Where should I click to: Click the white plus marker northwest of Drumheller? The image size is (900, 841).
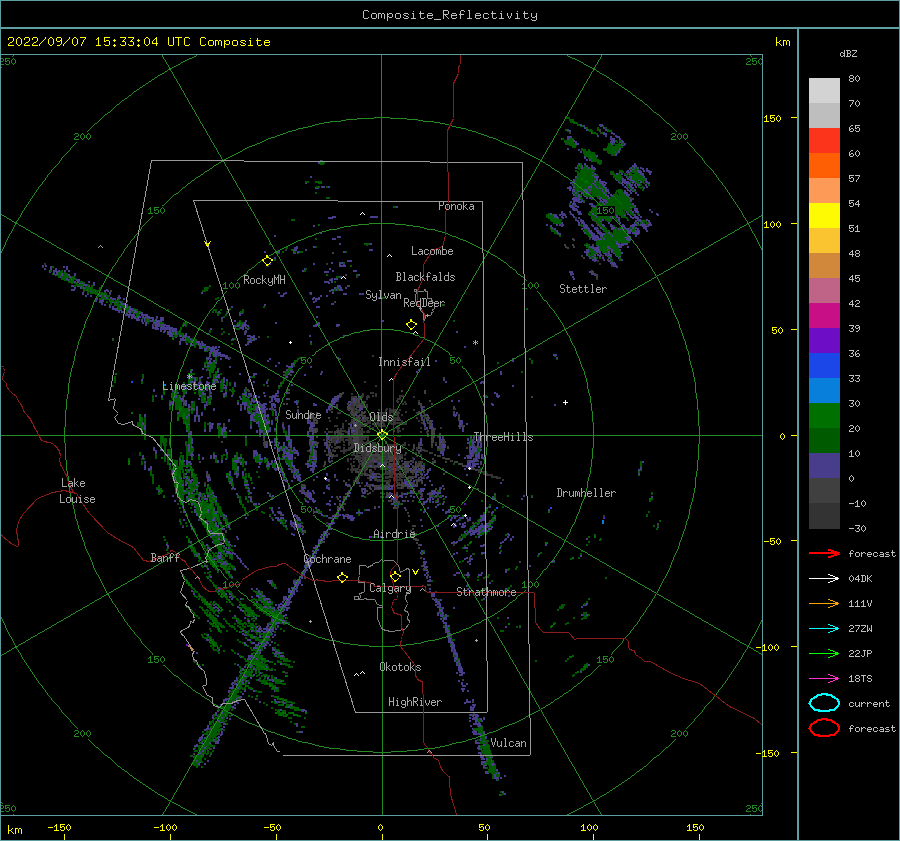[x=565, y=402]
